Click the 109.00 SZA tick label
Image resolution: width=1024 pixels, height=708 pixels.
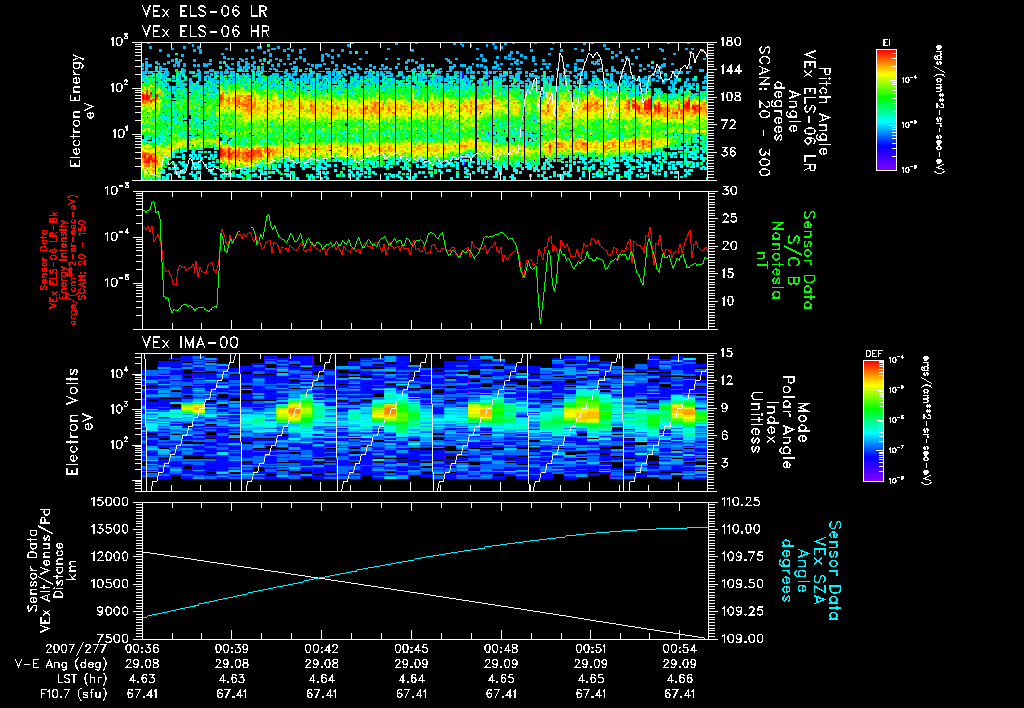(741, 639)
